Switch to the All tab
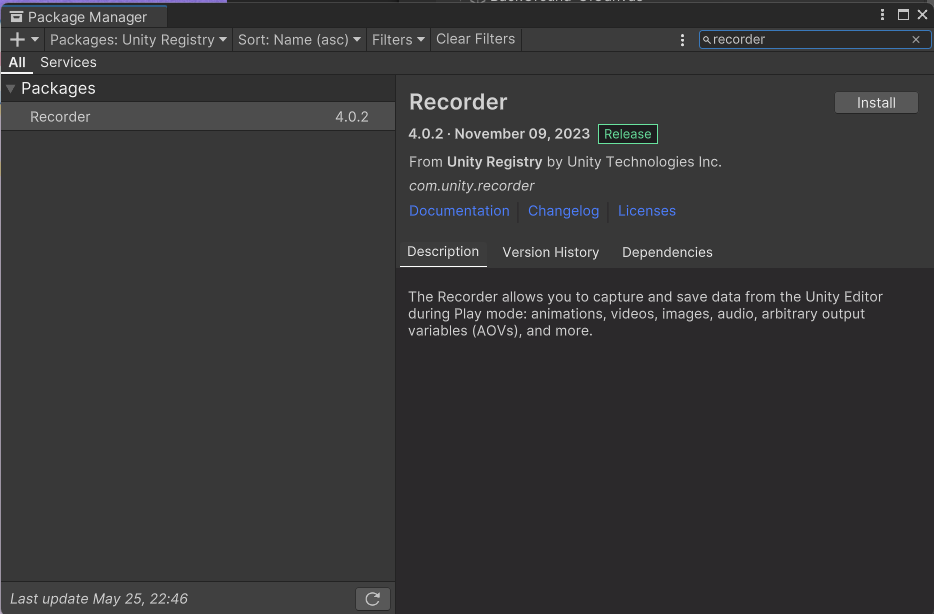 [17, 63]
